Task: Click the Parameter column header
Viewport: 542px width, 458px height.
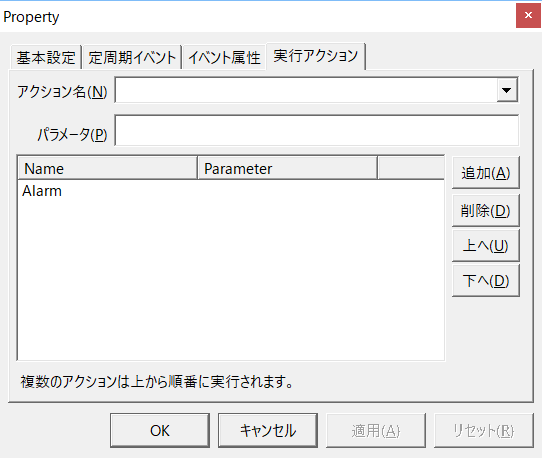Action: point(287,168)
